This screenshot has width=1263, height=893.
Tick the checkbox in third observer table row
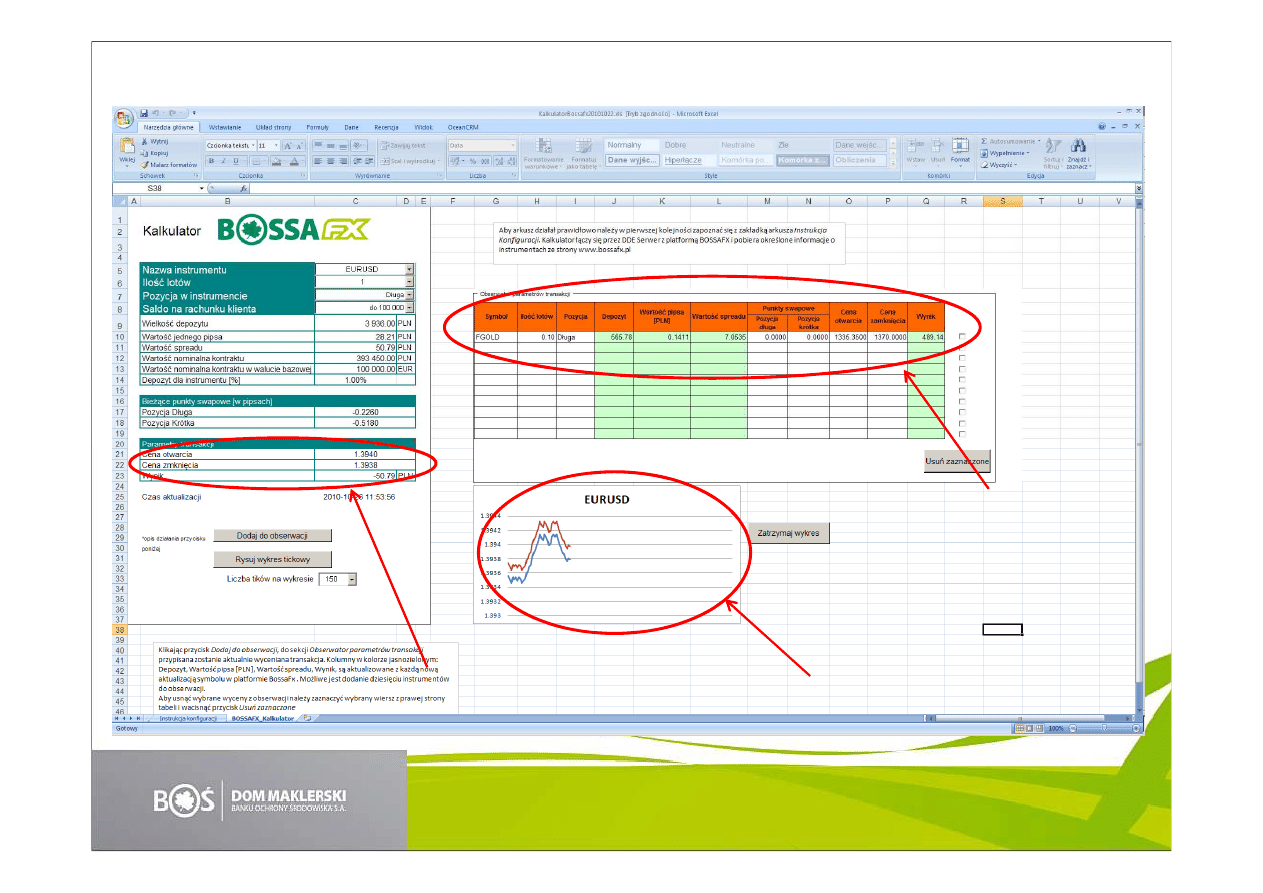point(962,369)
